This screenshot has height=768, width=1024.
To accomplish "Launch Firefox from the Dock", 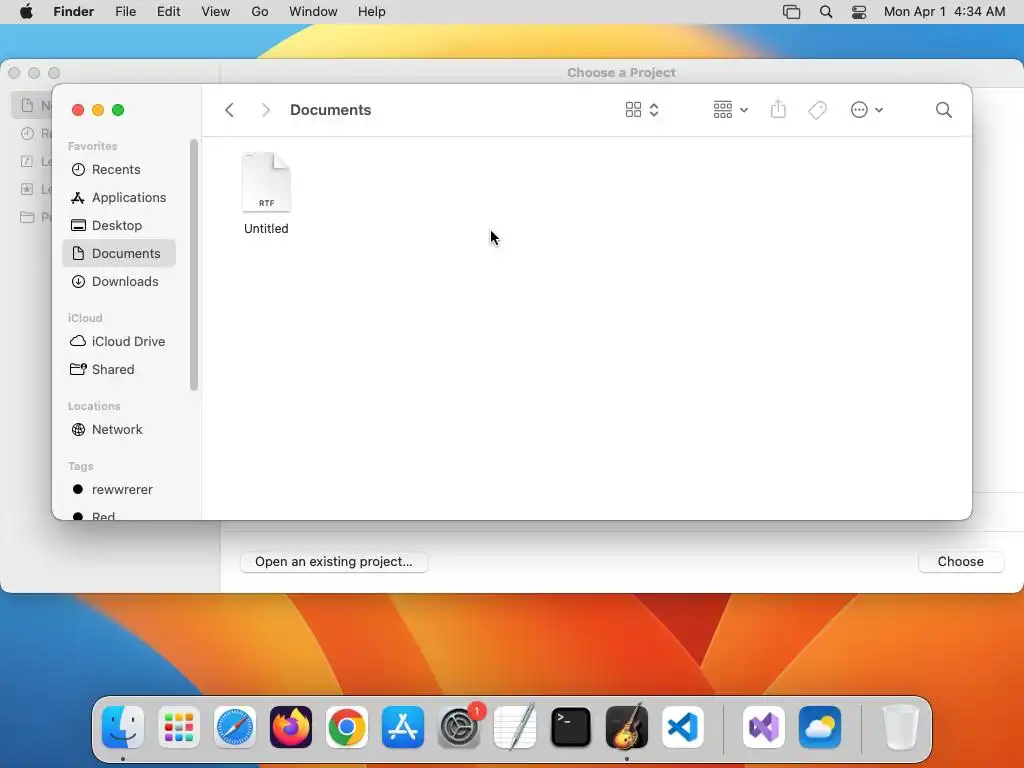I will coord(291,727).
